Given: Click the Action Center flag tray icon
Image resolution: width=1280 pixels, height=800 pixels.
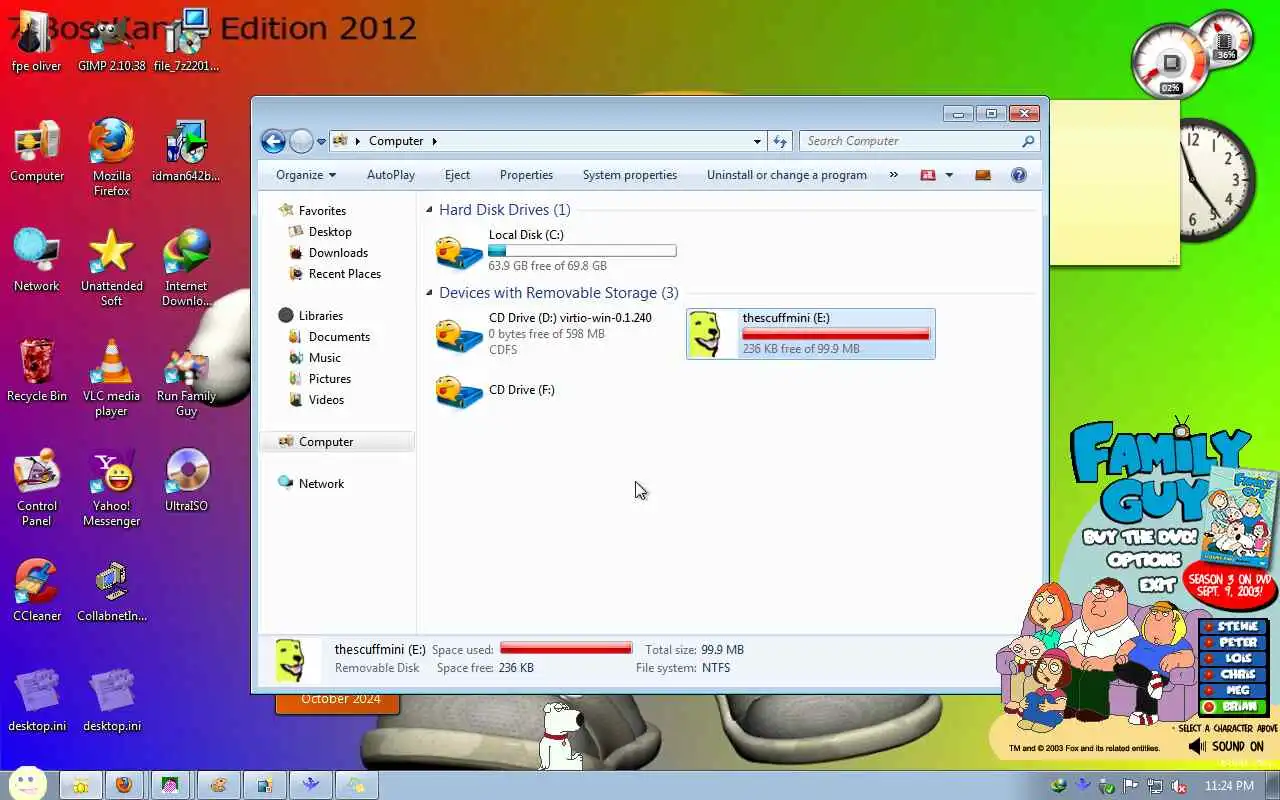Looking at the screenshot, I should 1131,786.
